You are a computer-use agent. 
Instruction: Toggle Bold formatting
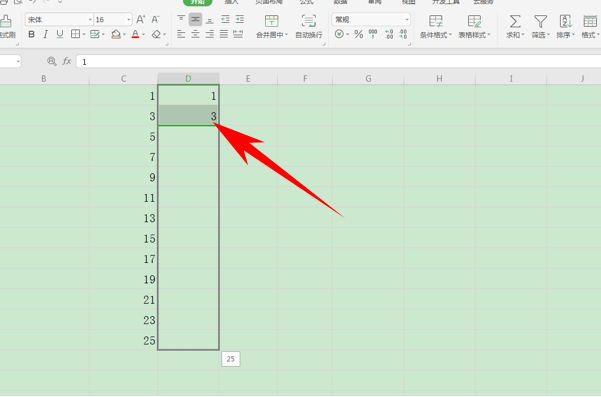coord(31,34)
